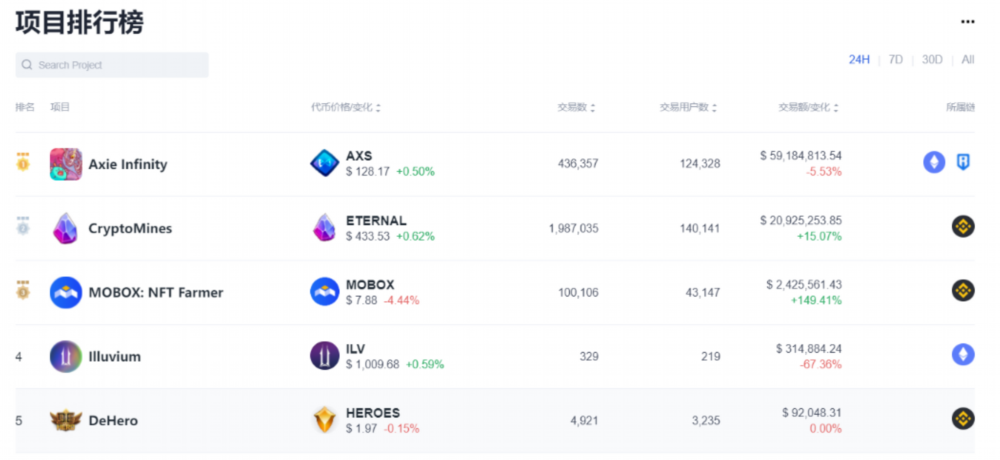Click the Illuvium project logo
Viewport: 1000px width, 460px height.
click(66, 357)
